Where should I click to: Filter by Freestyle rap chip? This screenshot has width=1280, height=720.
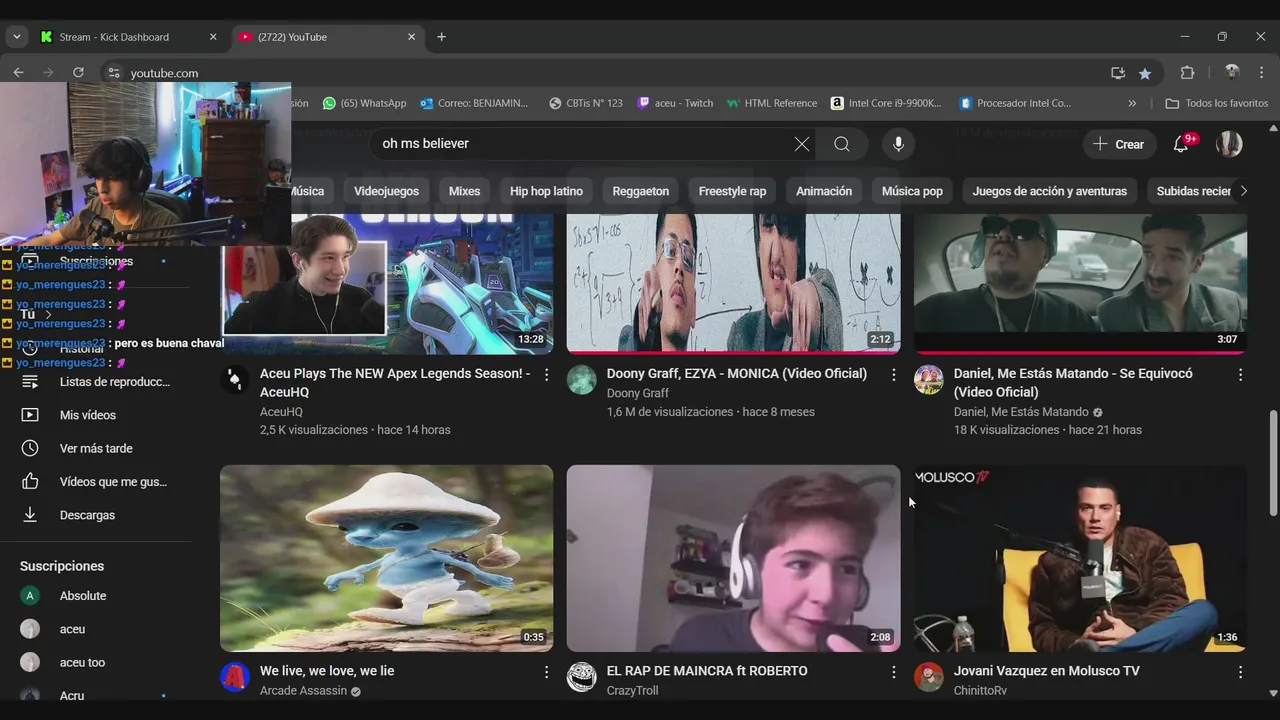point(732,191)
